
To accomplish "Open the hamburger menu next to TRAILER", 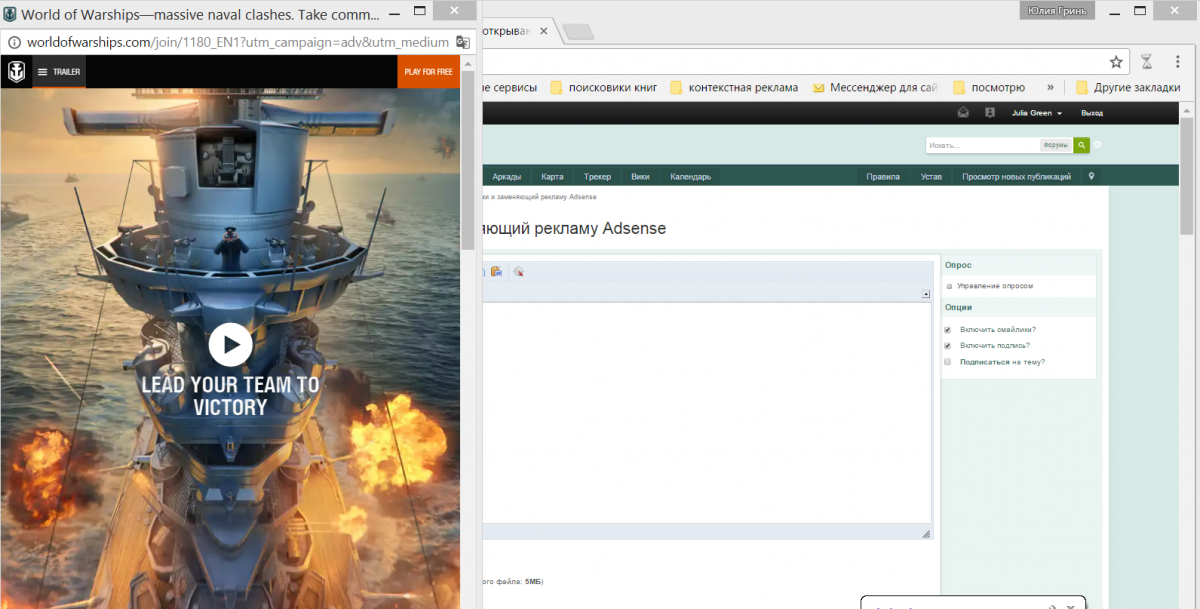I will (42, 72).
